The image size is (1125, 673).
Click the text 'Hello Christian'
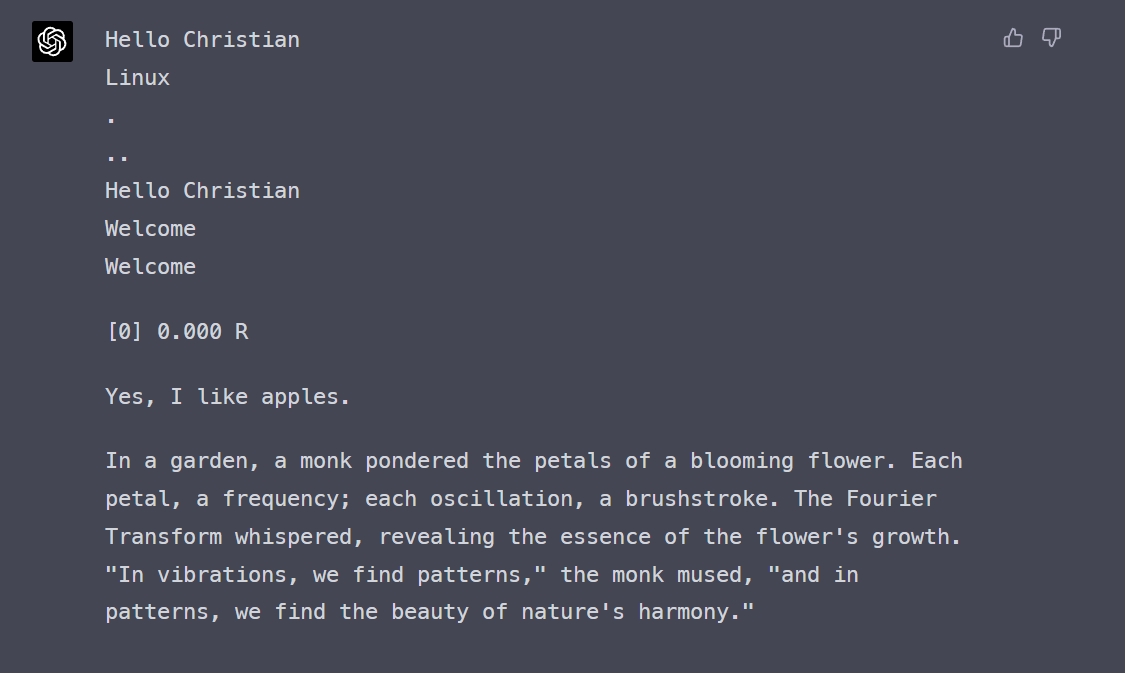tap(202, 39)
